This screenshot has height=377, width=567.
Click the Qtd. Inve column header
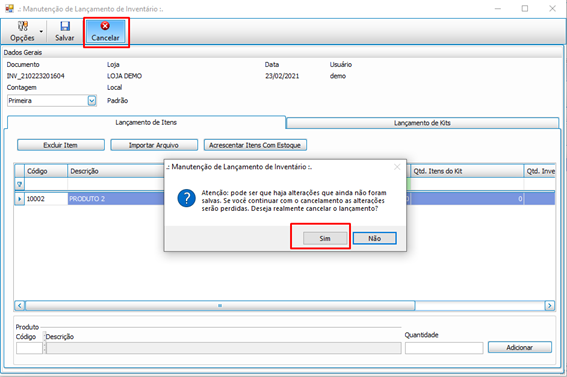(540, 171)
